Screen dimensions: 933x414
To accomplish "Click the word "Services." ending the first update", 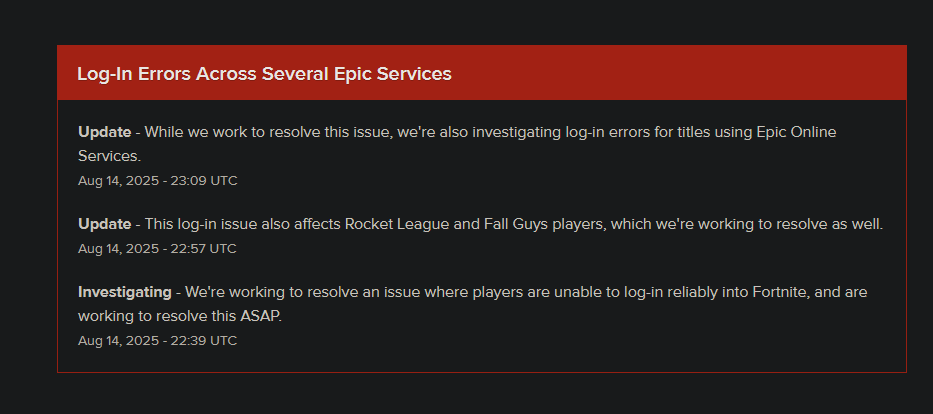I will pos(110,156).
